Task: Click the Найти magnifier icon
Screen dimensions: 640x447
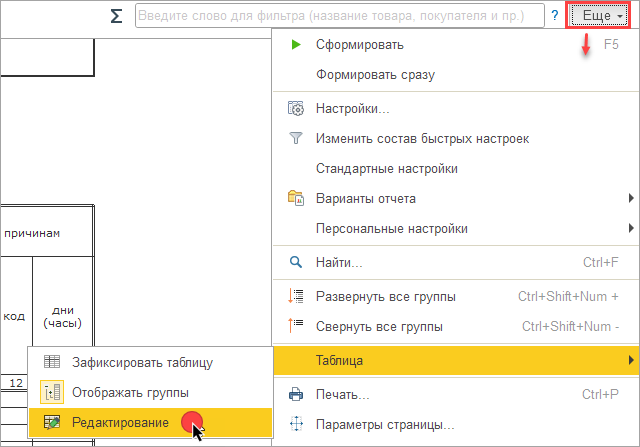Action: (295, 263)
